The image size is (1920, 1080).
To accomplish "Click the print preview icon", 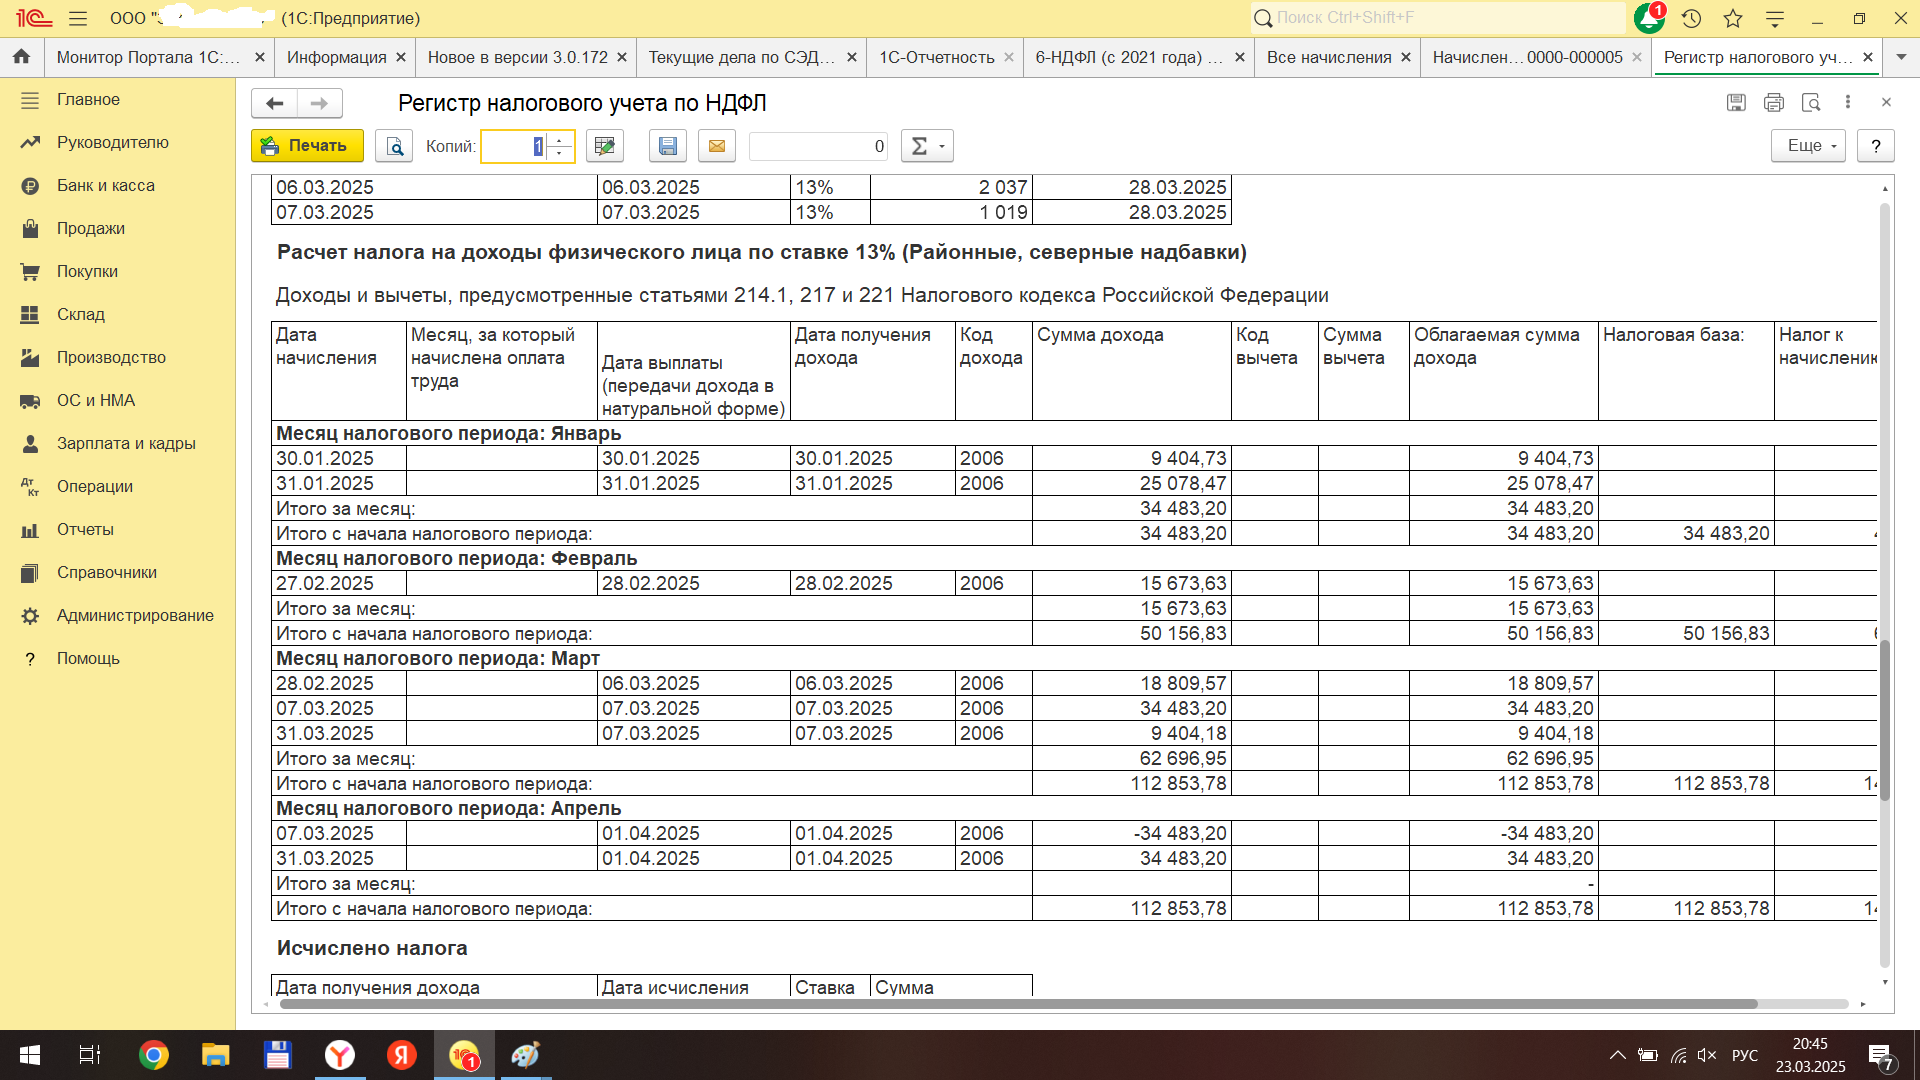I will click(x=394, y=146).
